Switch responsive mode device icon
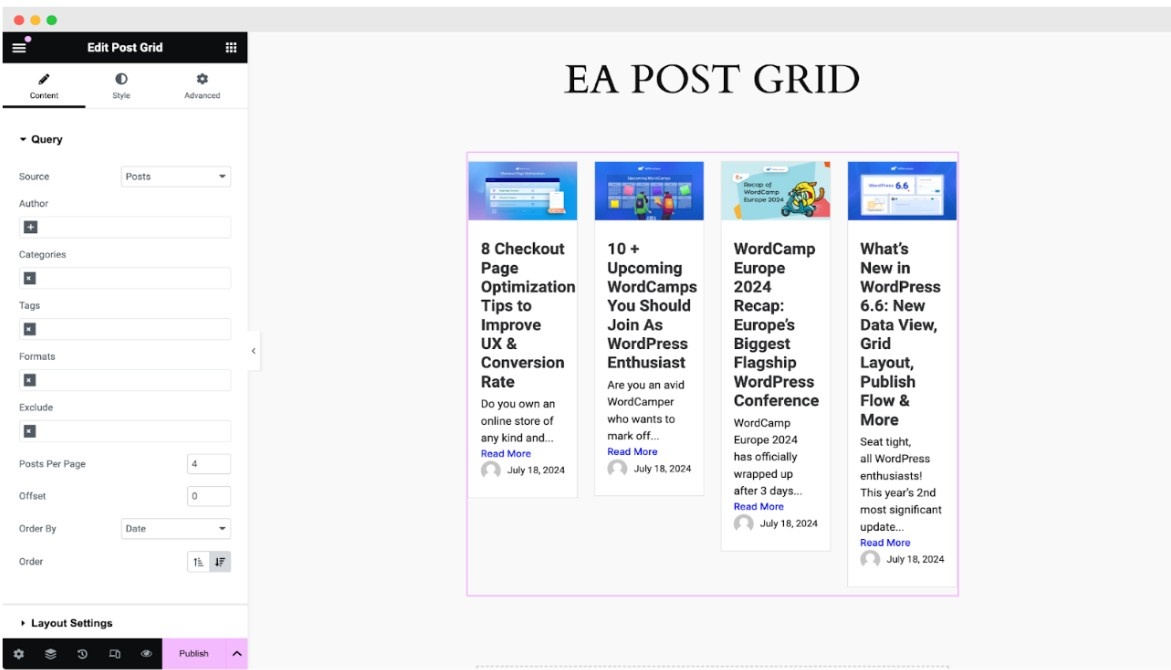Image resolution: width=1171 pixels, height=670 pixels. pyautogui.click(x=114, y=653)
